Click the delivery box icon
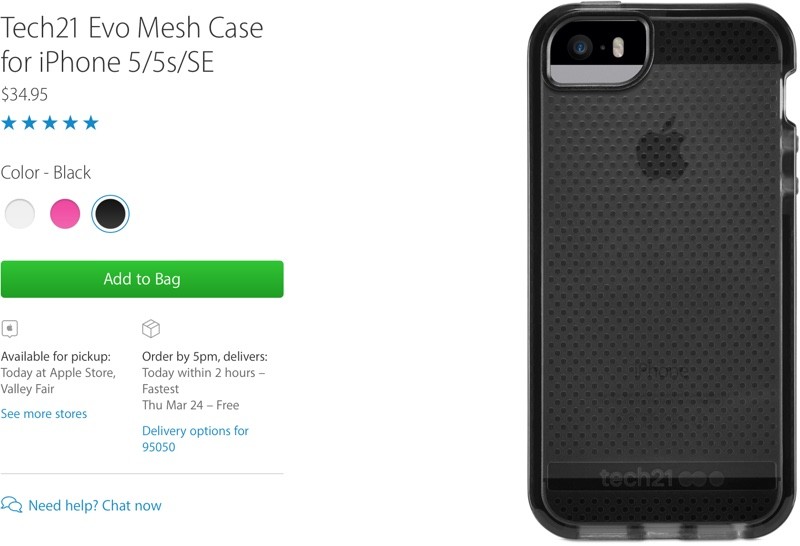800x546 pixels. tap(151, 329)
